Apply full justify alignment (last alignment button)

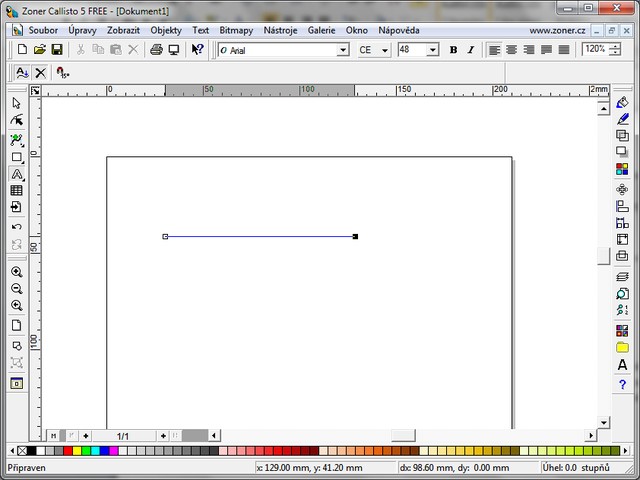click(564, 50)
